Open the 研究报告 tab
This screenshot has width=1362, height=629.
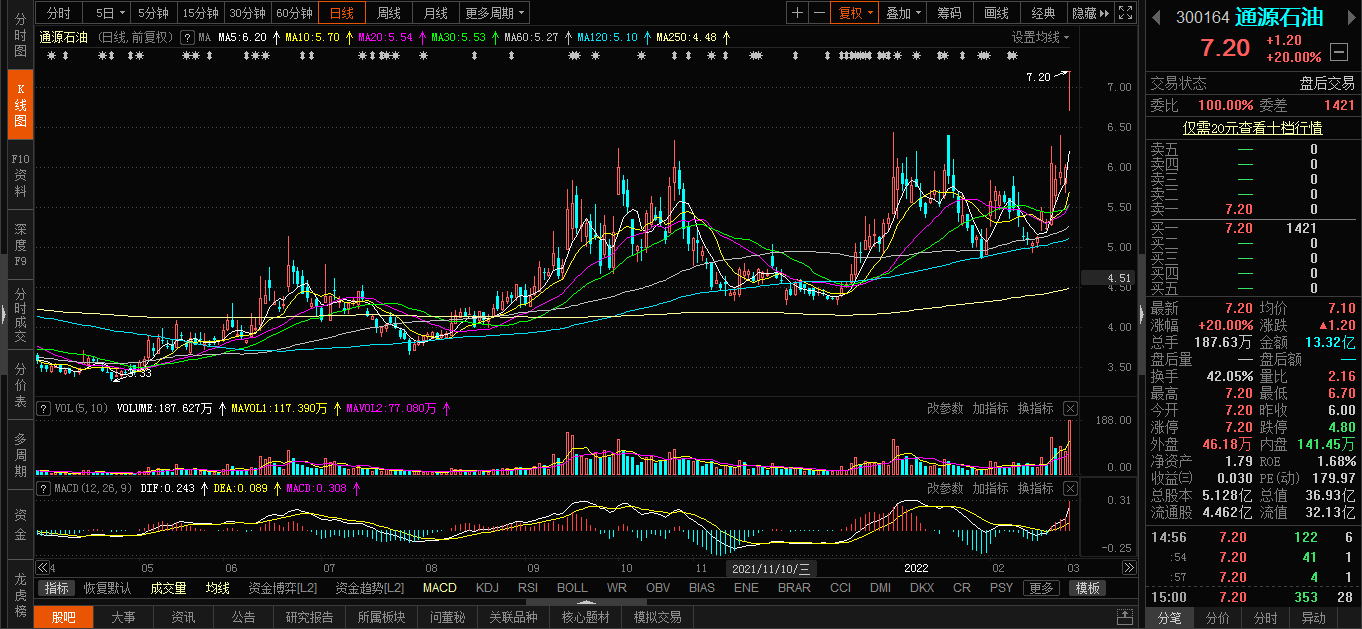tap(309, 617)
